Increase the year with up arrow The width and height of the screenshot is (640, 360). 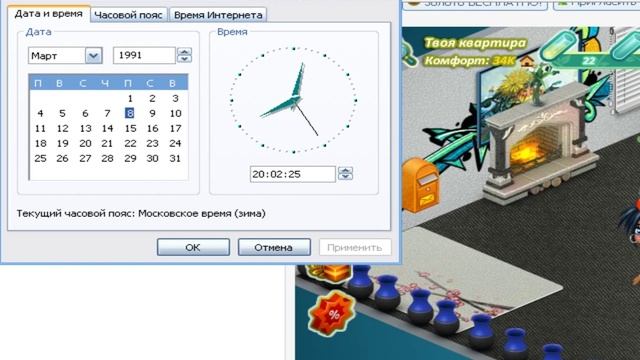coord(184,51)
